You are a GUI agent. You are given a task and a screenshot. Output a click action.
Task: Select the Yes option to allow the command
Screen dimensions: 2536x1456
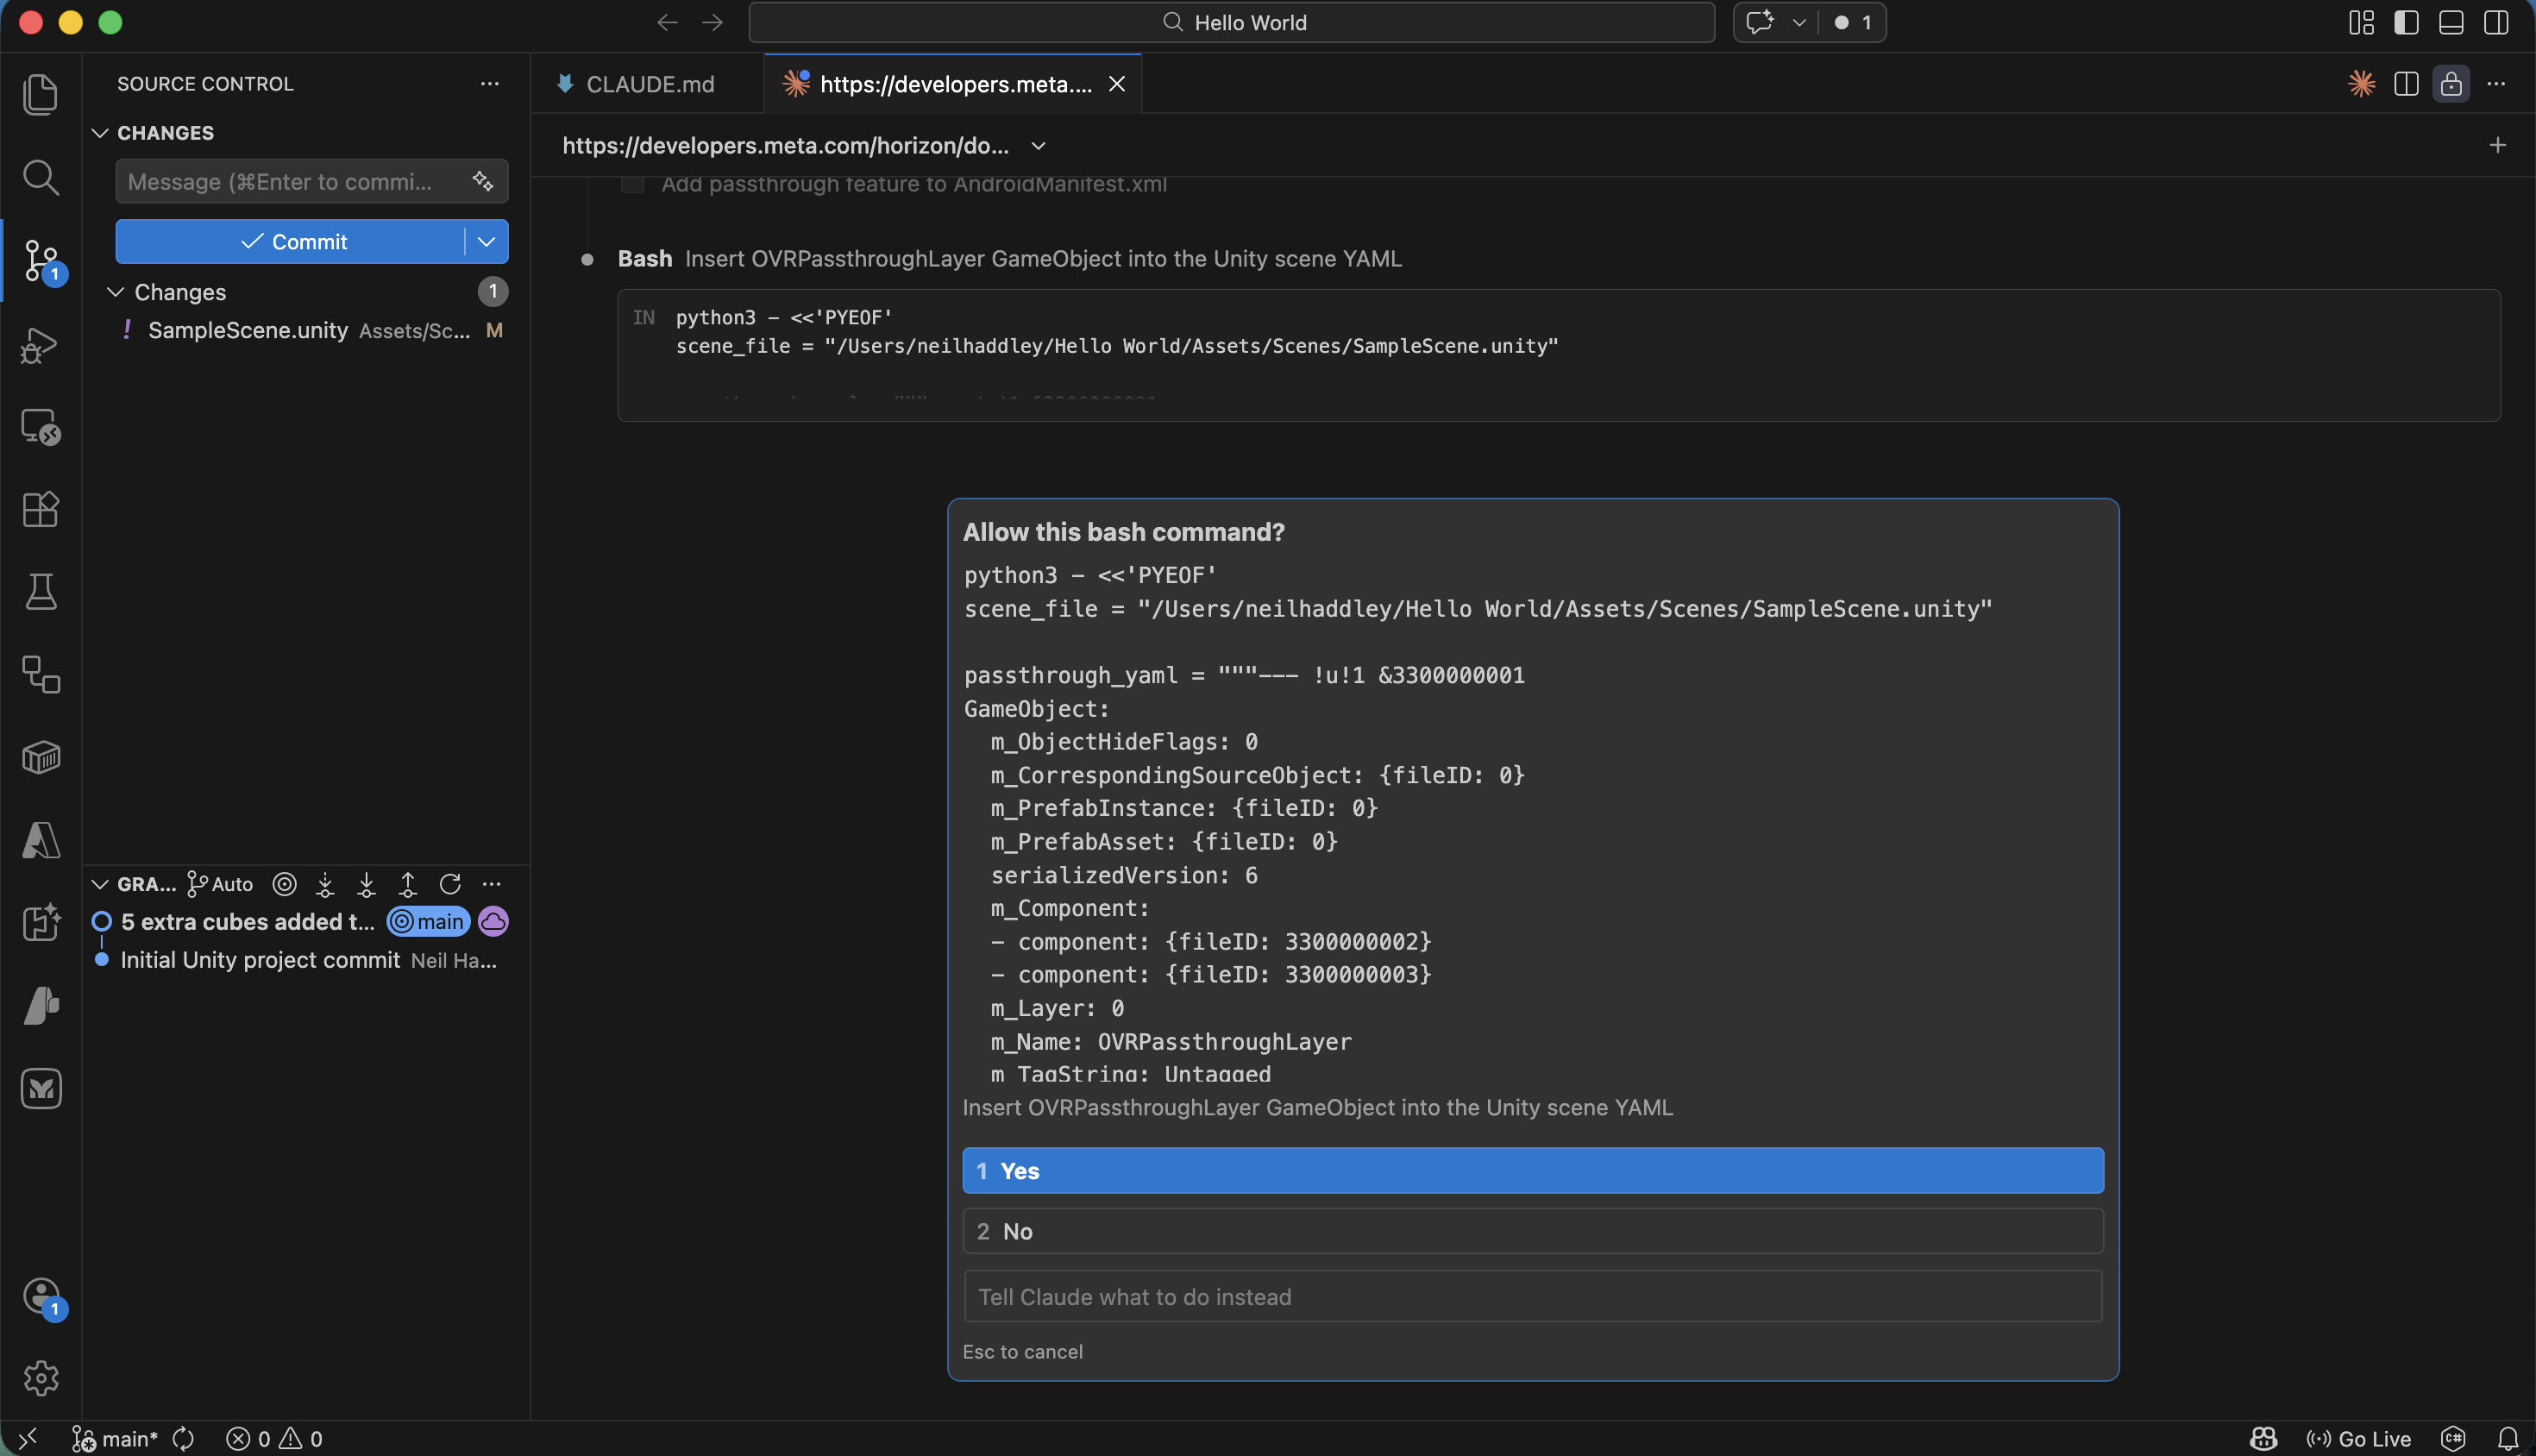pyautogui.click(x=1531, y=1170)
